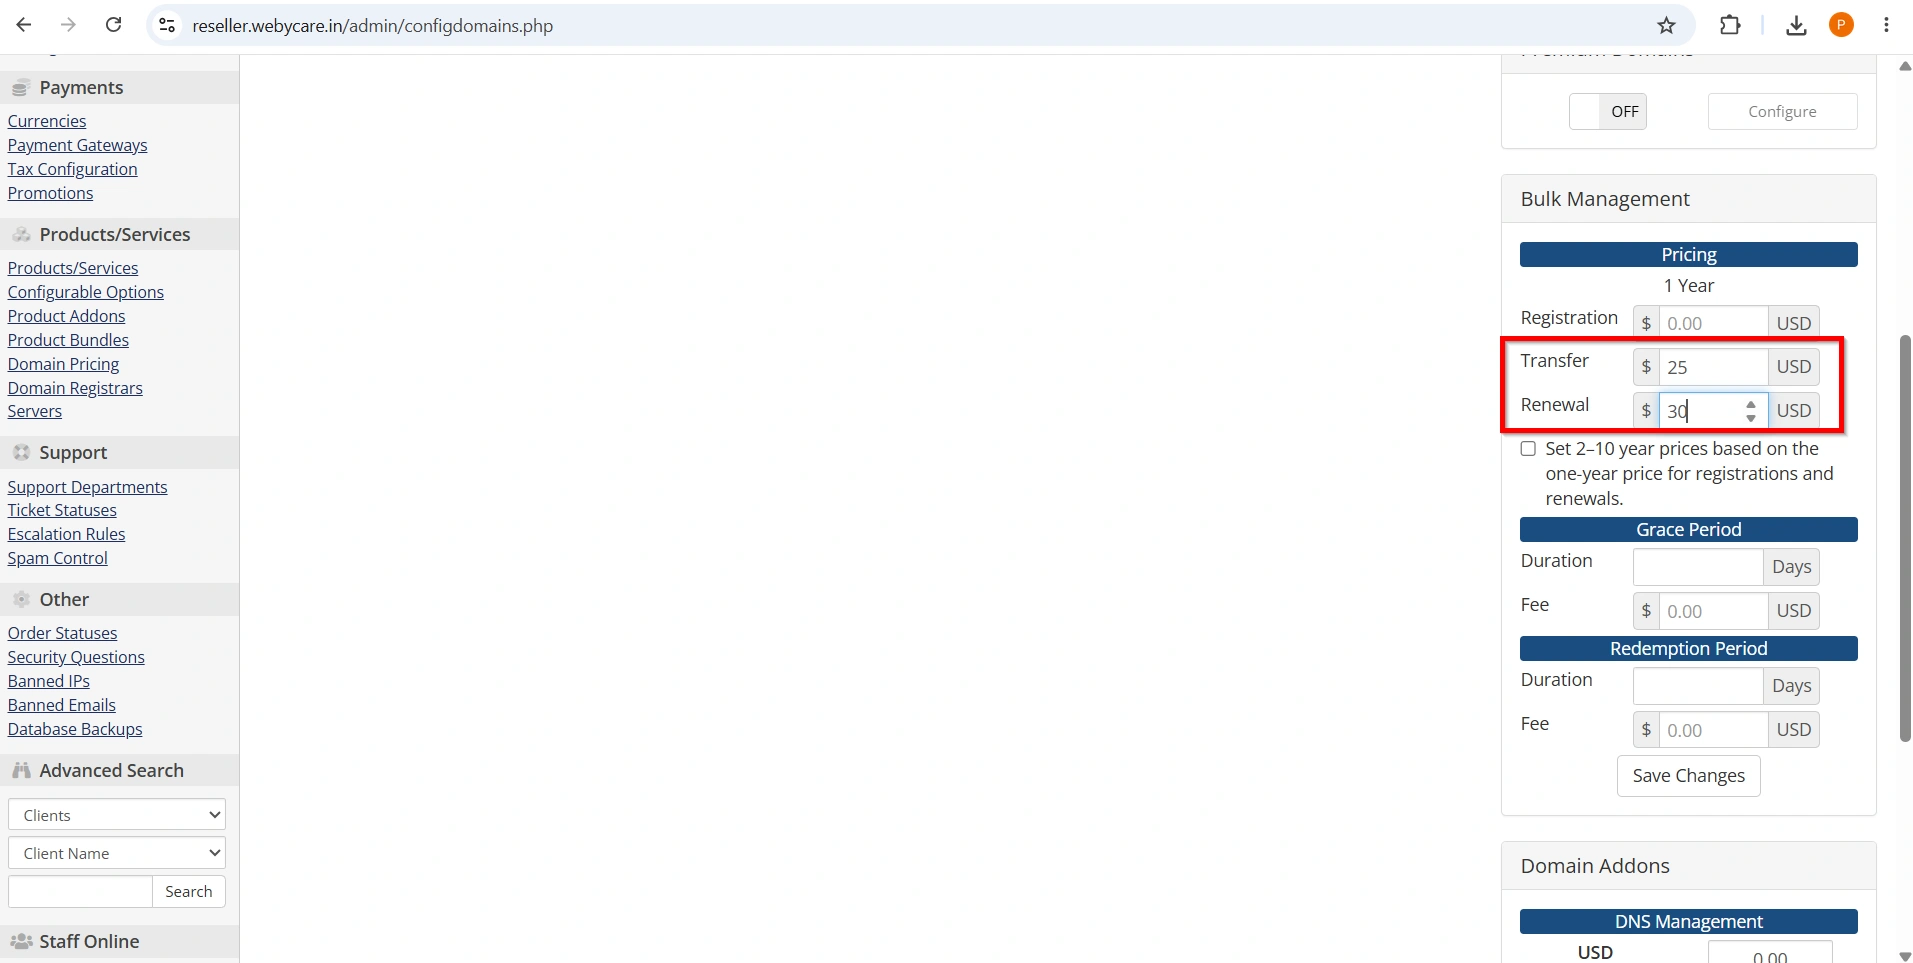Click the Transfer price field showing 25
The width and height of the screenshot is (1913, 963).
(1713, 367)
